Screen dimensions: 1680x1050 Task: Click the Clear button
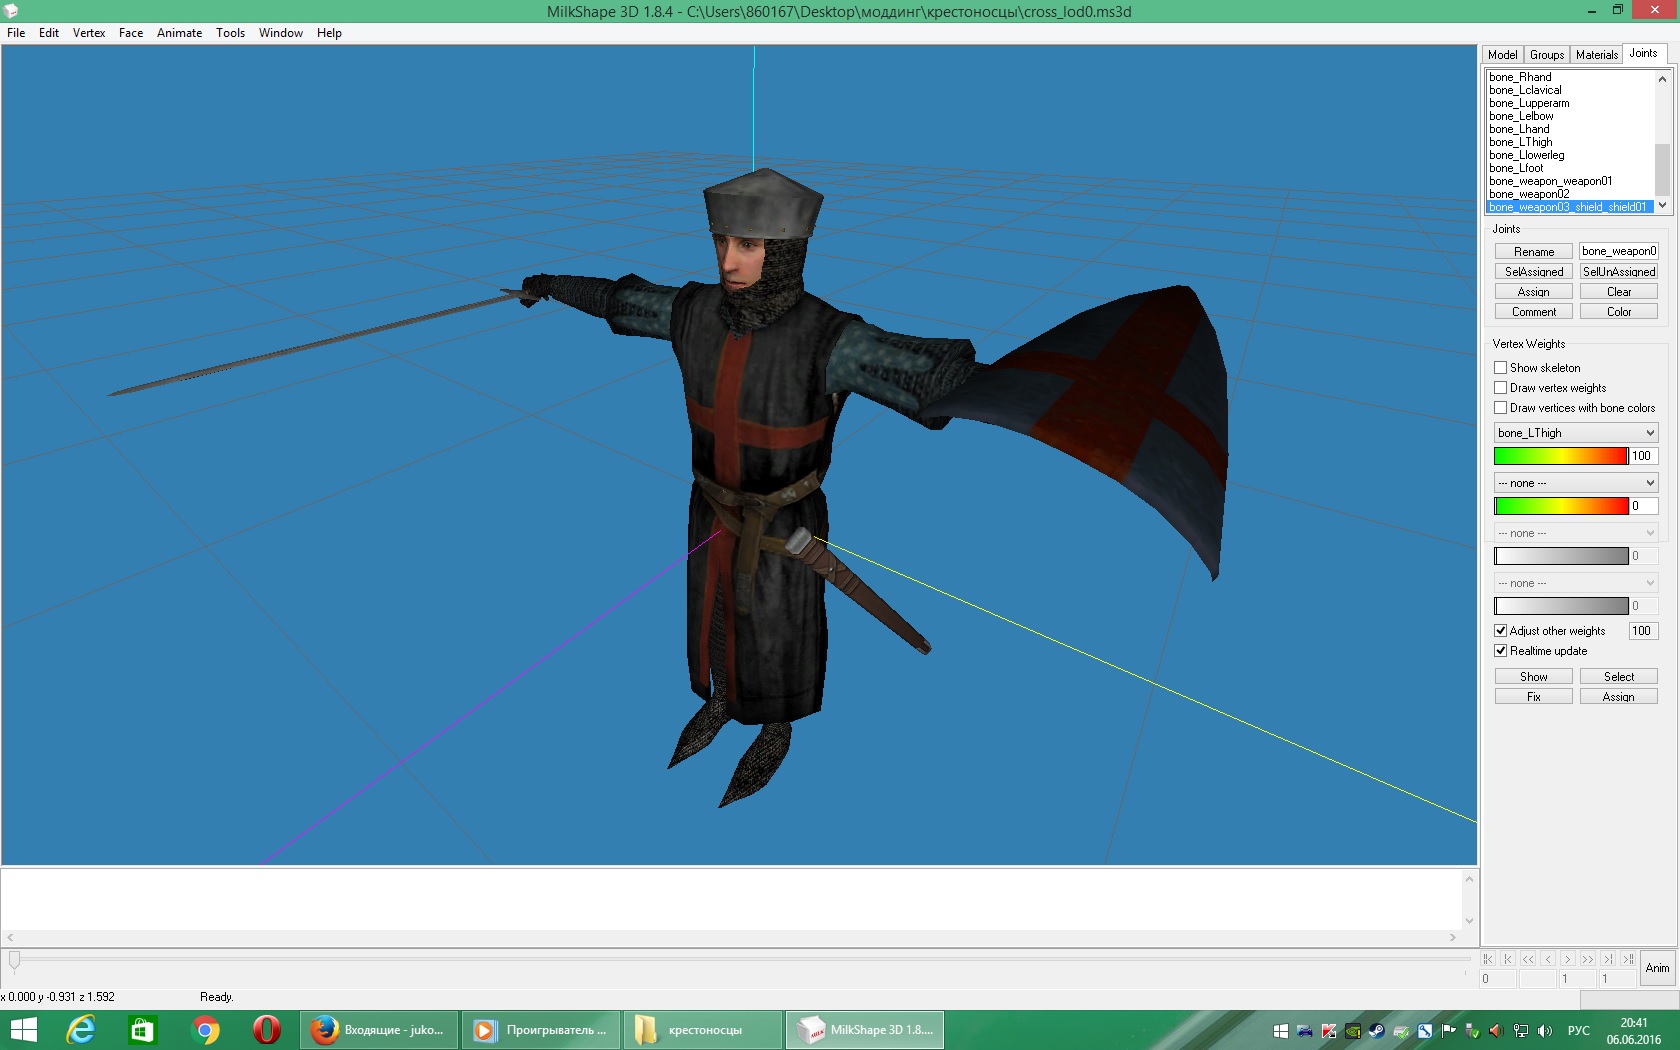click(x=1619, y=292)
